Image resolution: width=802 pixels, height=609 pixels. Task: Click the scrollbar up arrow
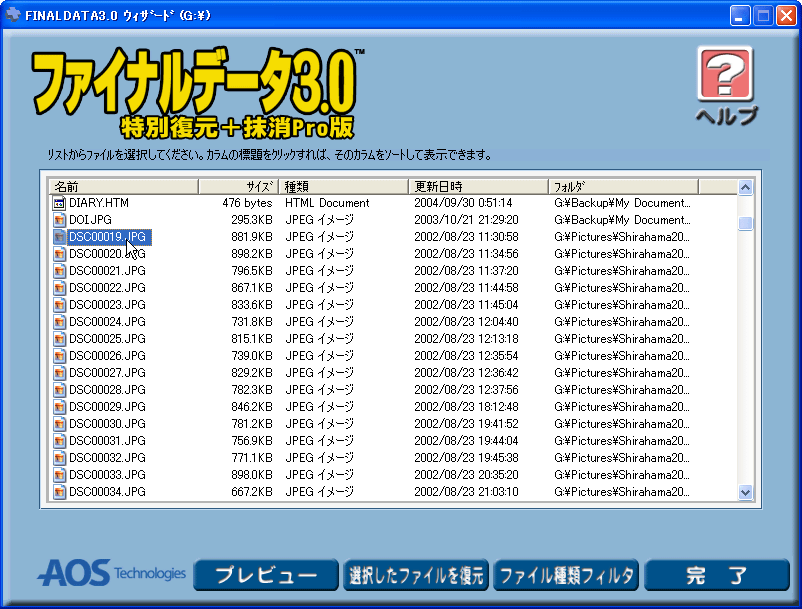point(745,188)
